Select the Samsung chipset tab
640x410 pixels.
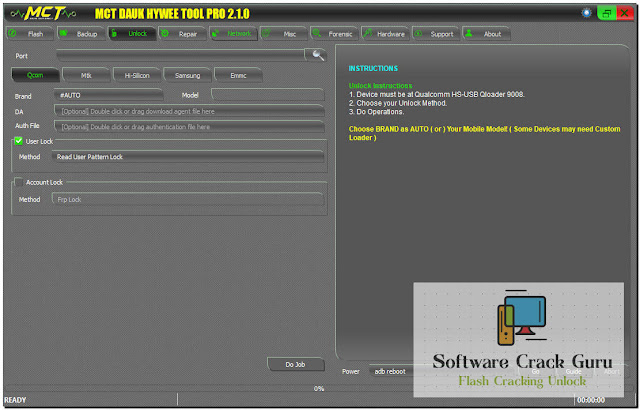[x=187, y=75]
